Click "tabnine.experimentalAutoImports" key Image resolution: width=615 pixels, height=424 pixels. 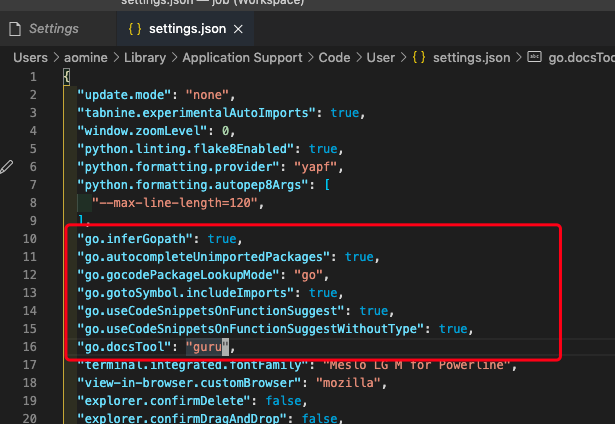(197, 113)
